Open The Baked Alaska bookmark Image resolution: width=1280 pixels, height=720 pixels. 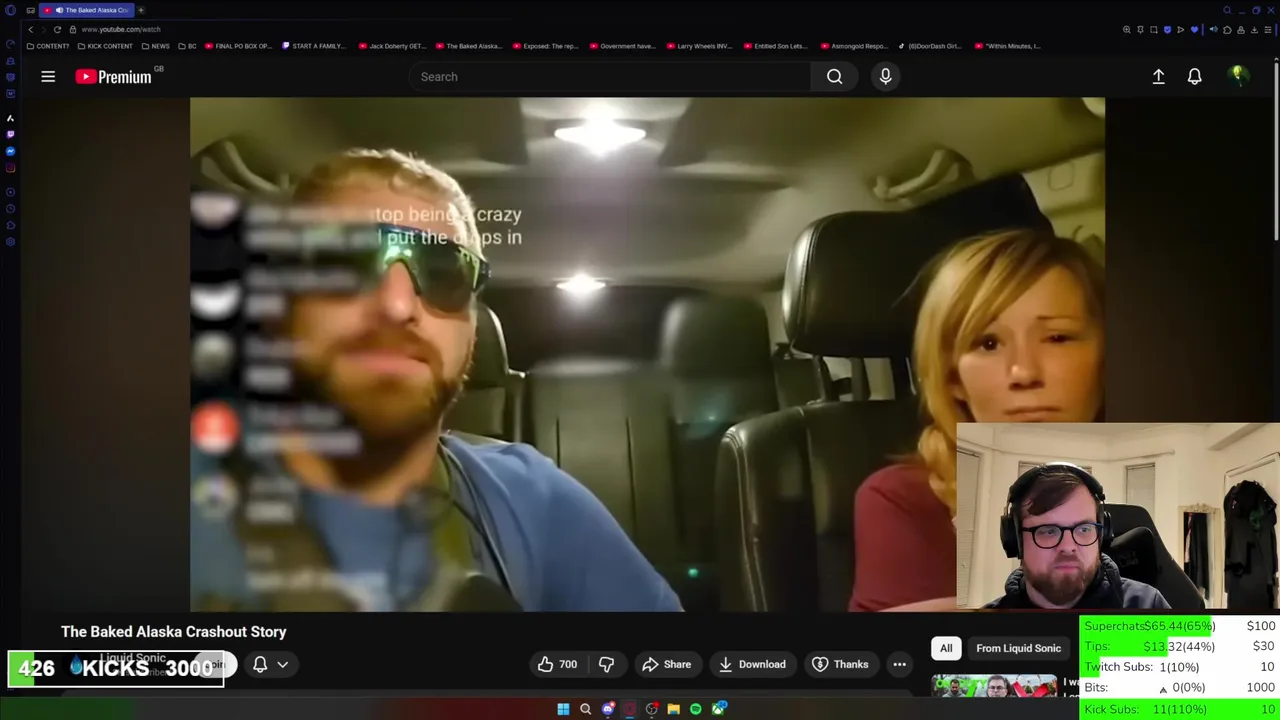click(468, 46)
